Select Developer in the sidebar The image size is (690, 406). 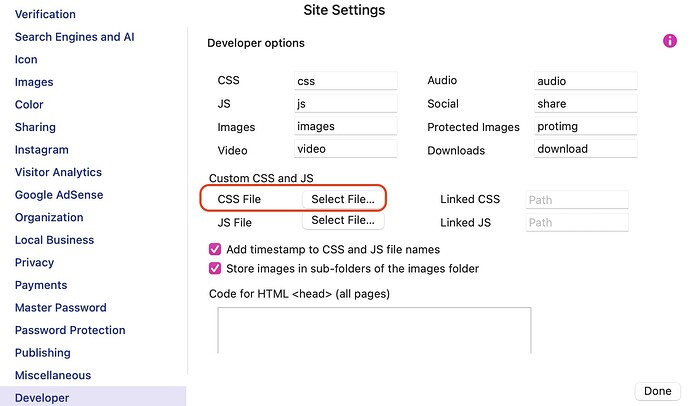[x=93, y=396]
